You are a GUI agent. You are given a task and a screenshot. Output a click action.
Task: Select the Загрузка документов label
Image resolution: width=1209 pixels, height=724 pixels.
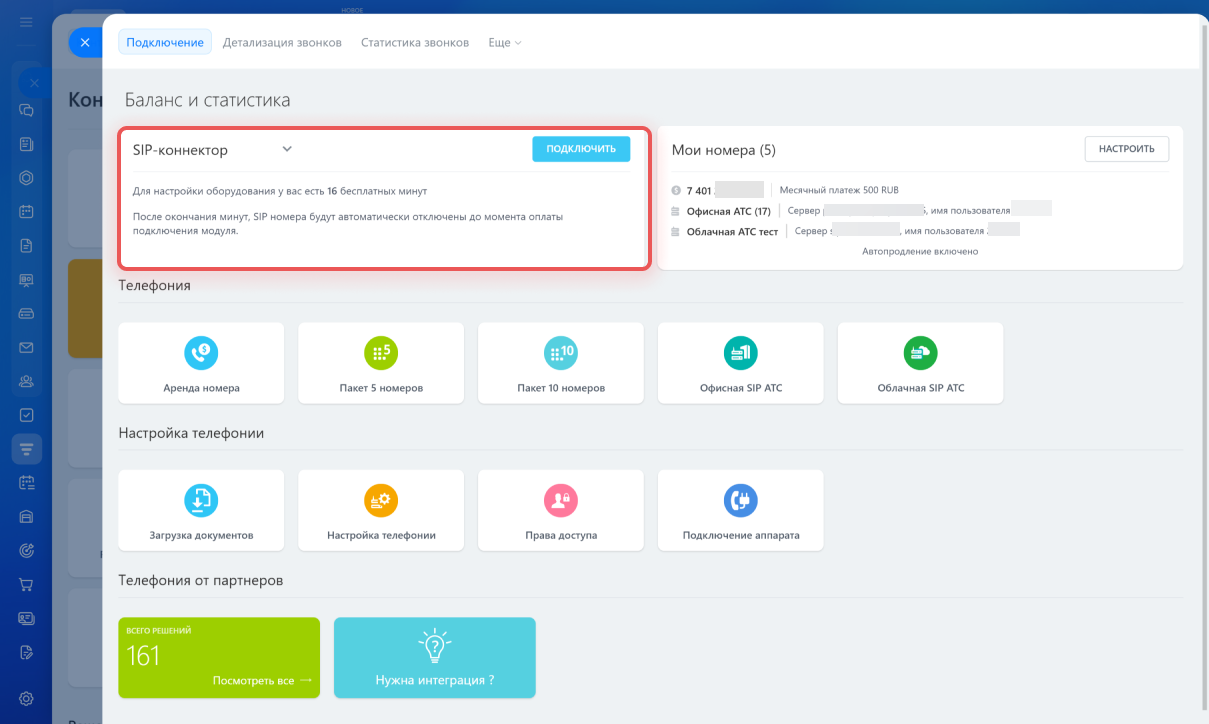point(201,535)
